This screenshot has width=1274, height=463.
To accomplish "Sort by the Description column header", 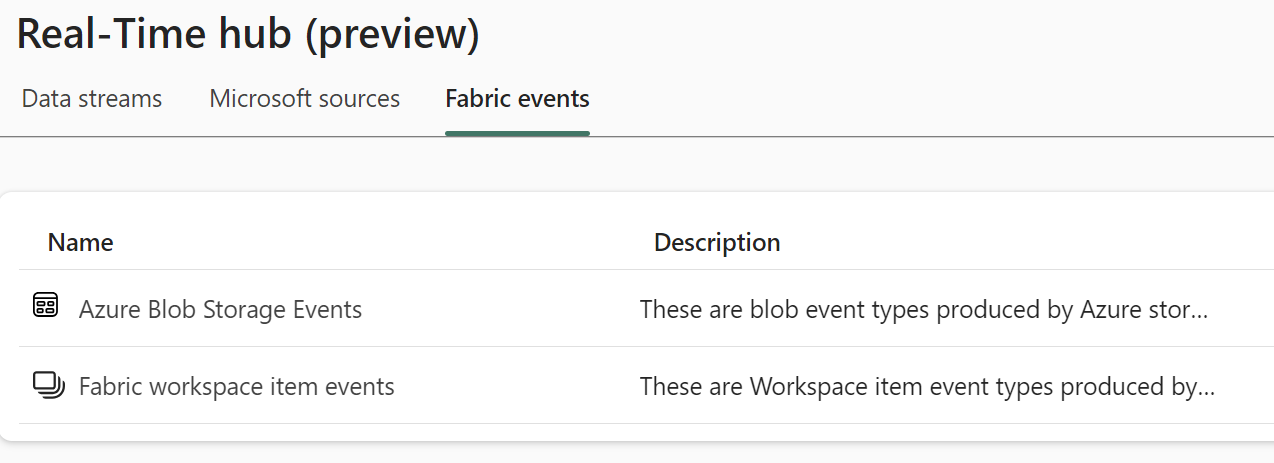I will (x=717, y=242).
